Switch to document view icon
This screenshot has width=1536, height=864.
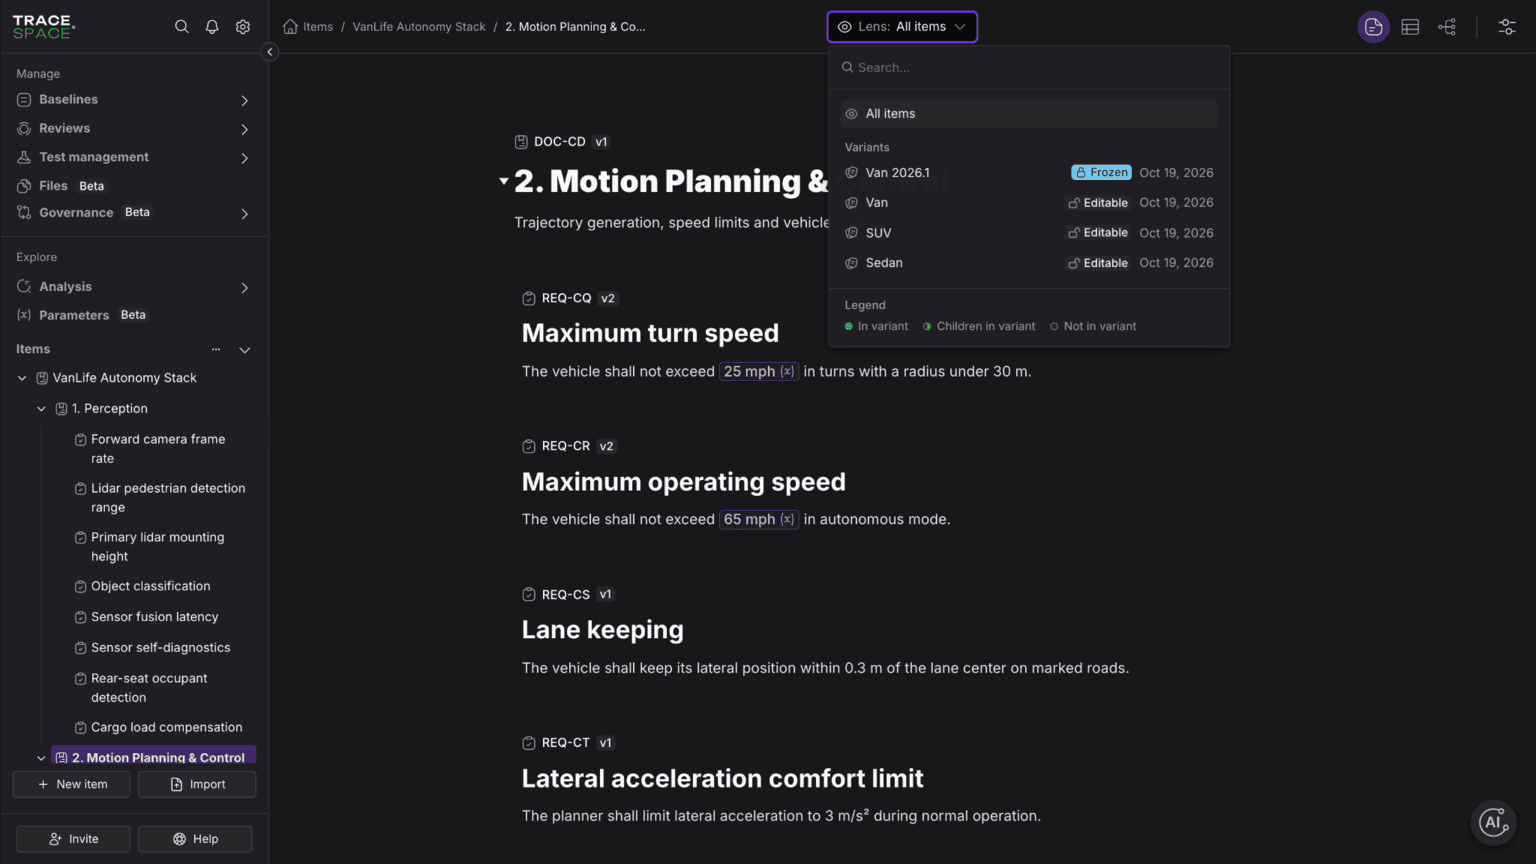click(1373, 27)
